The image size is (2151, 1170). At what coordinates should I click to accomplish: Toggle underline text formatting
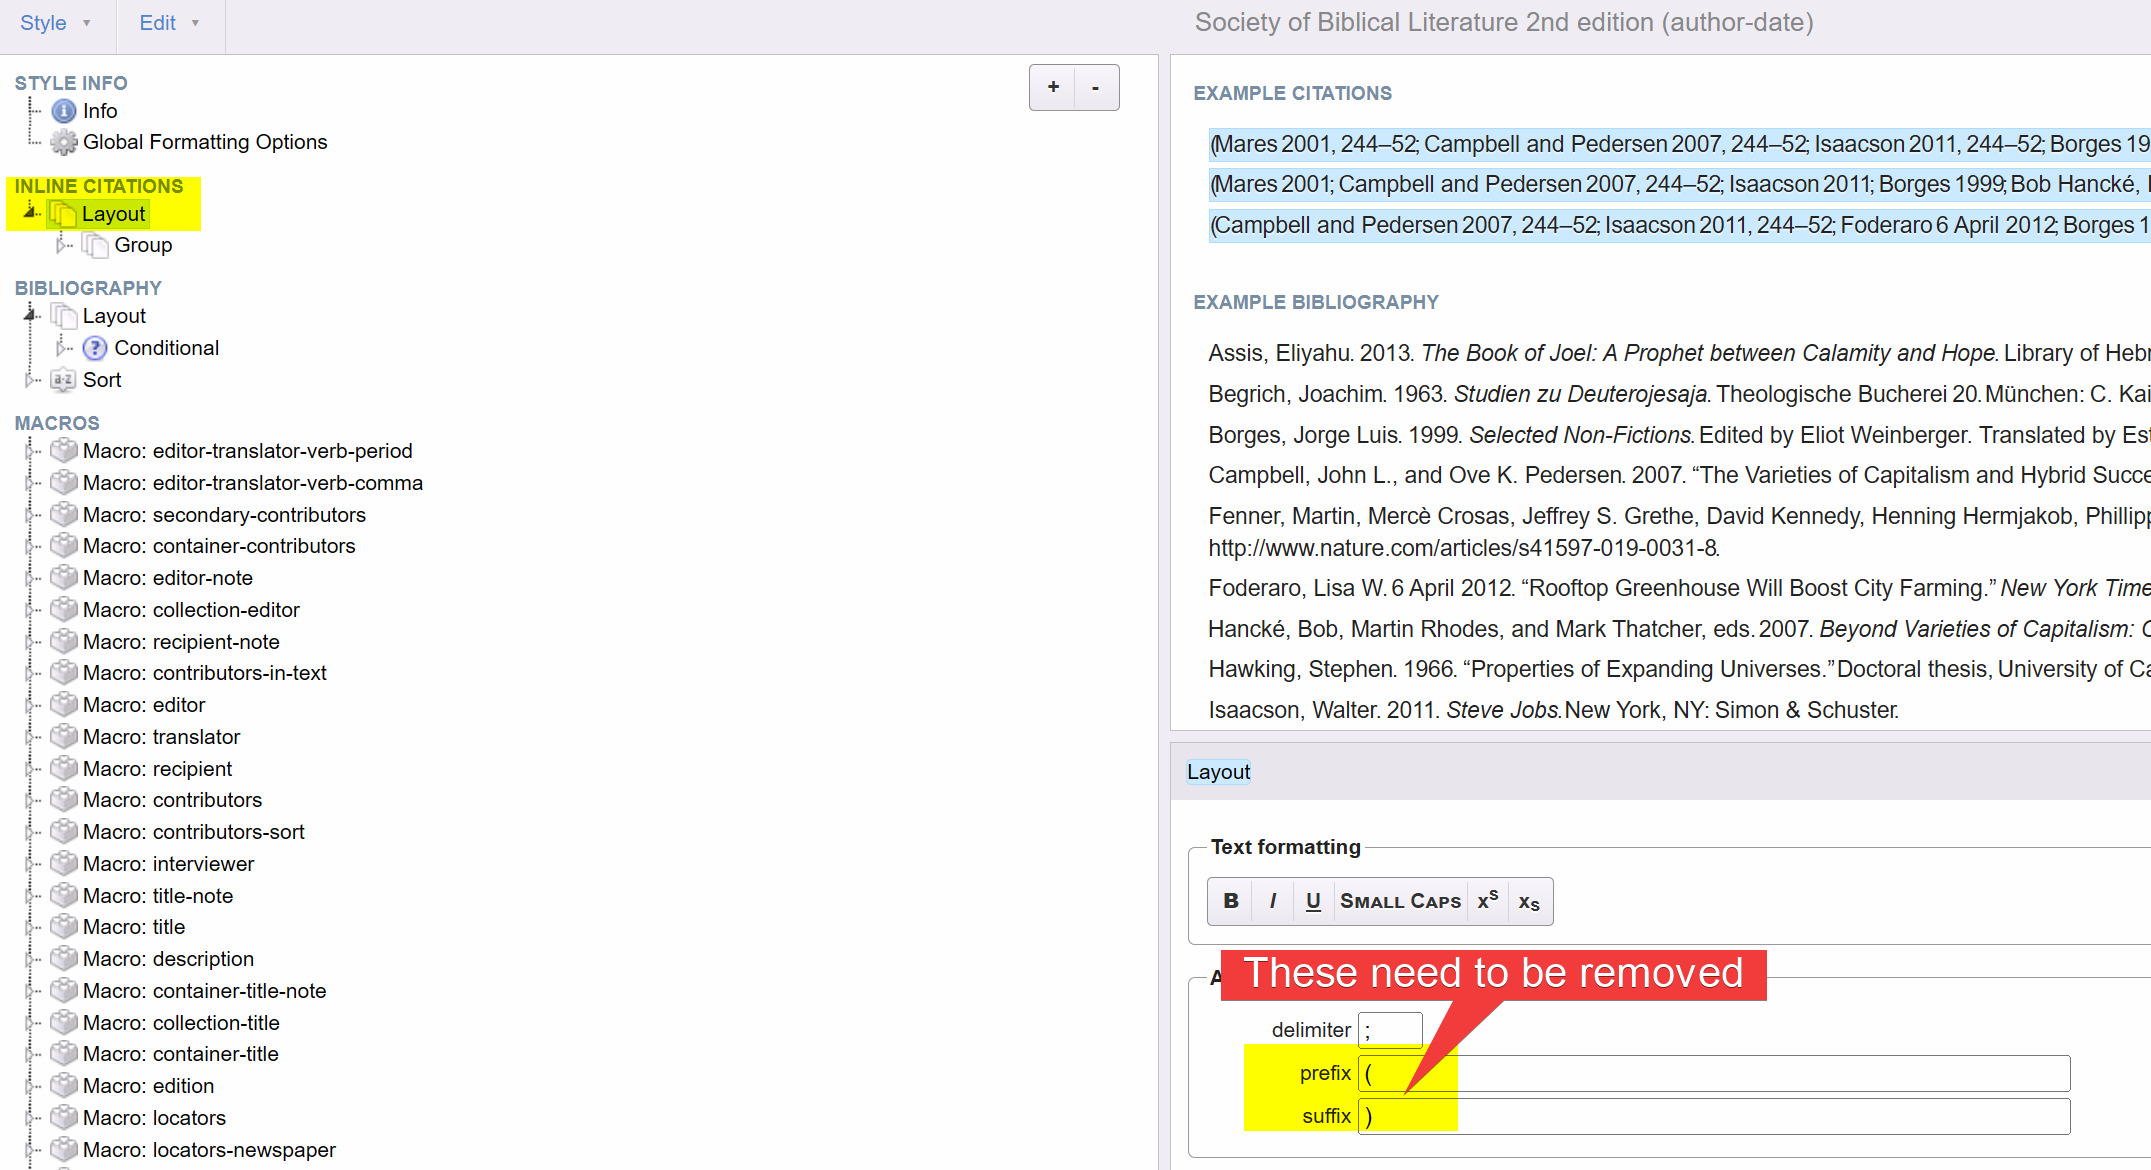[1313, 901]
